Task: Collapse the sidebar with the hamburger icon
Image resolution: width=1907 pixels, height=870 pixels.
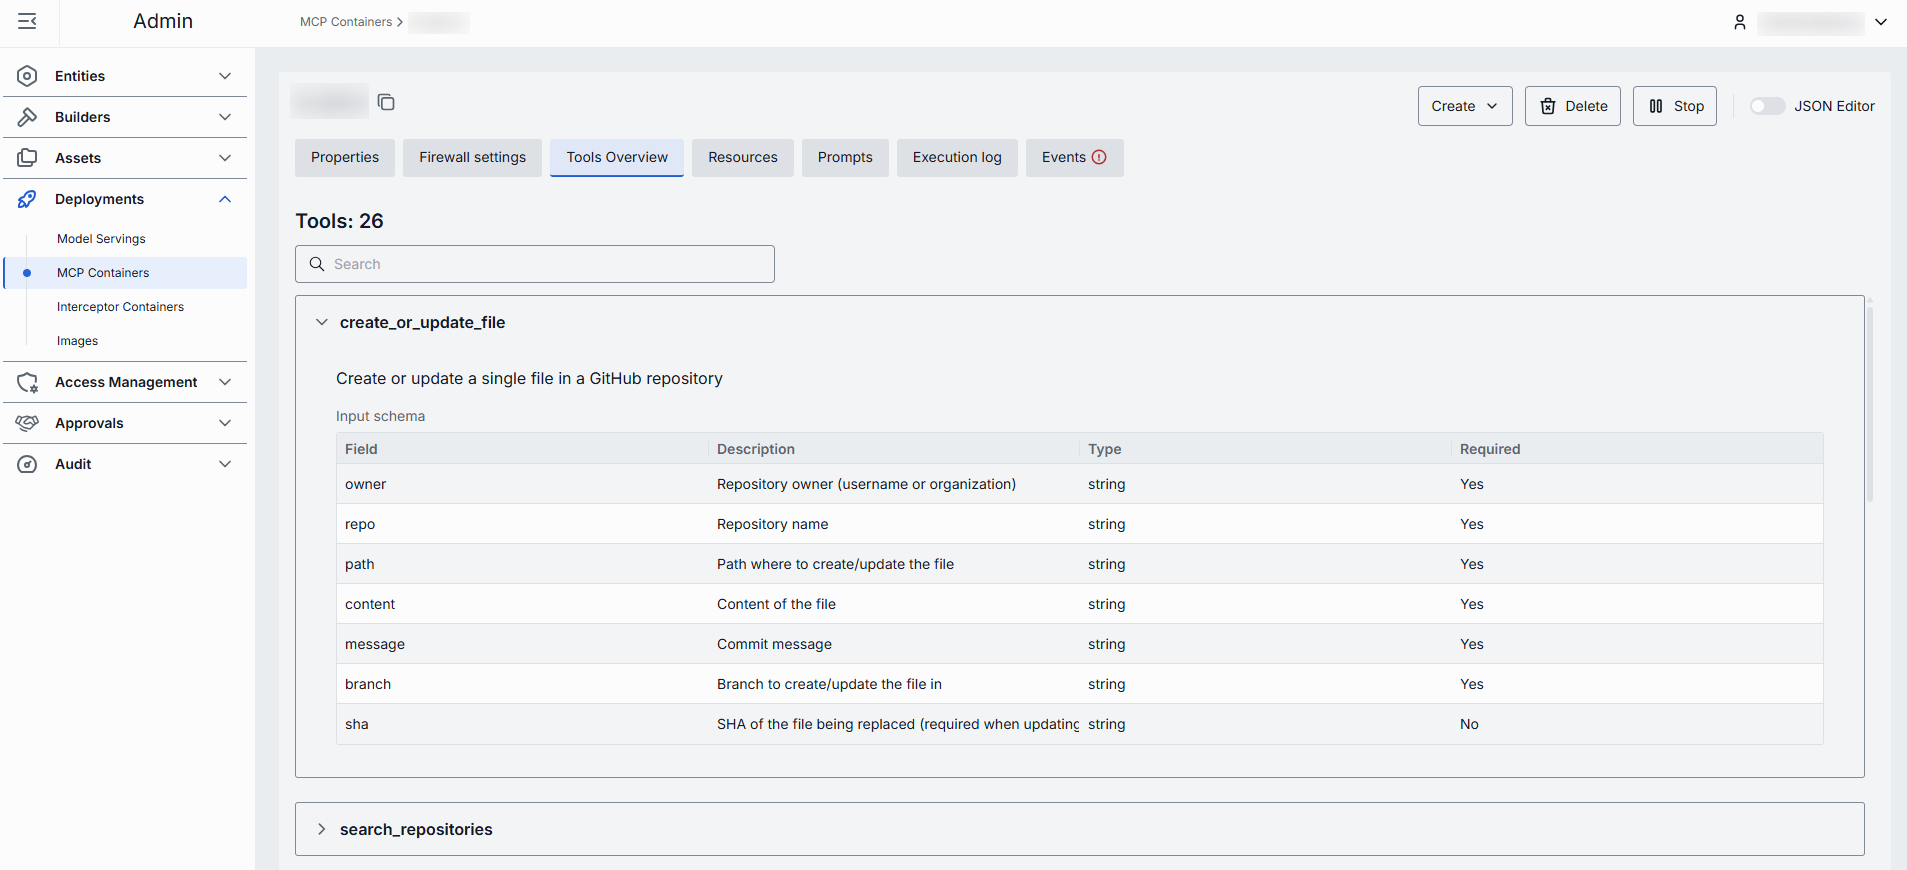Action: [x=27, y=21]
